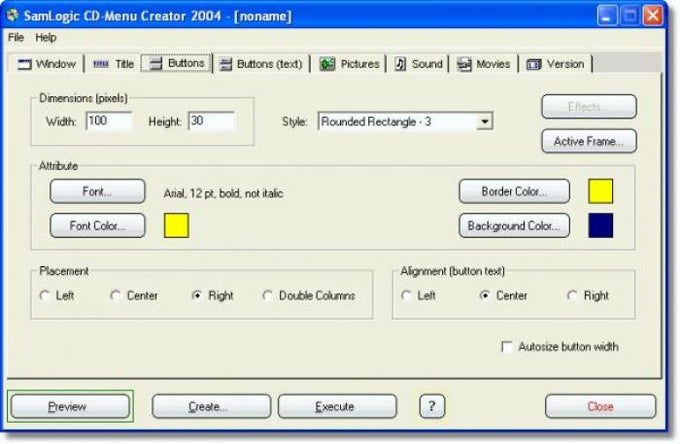Click the Movies tab film icon
Viewport: 680px width, 444px height.
464,64
